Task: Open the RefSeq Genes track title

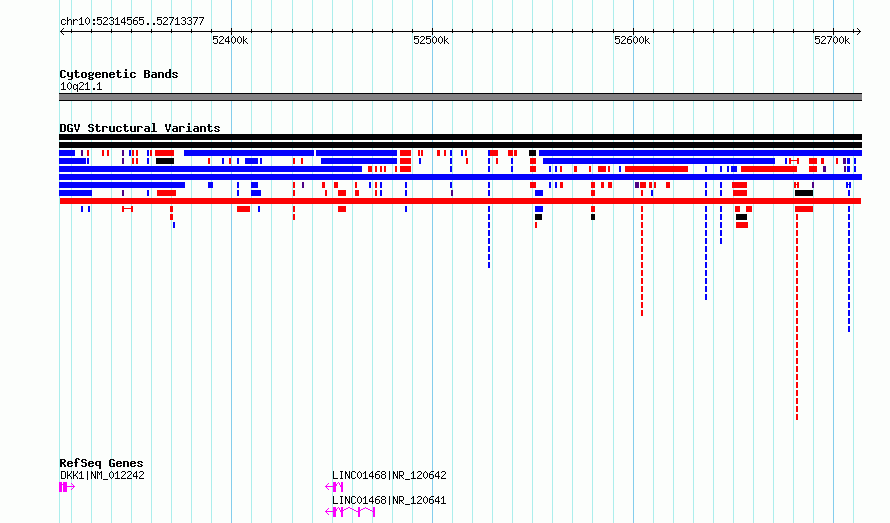Action: (x=101, y=463)
